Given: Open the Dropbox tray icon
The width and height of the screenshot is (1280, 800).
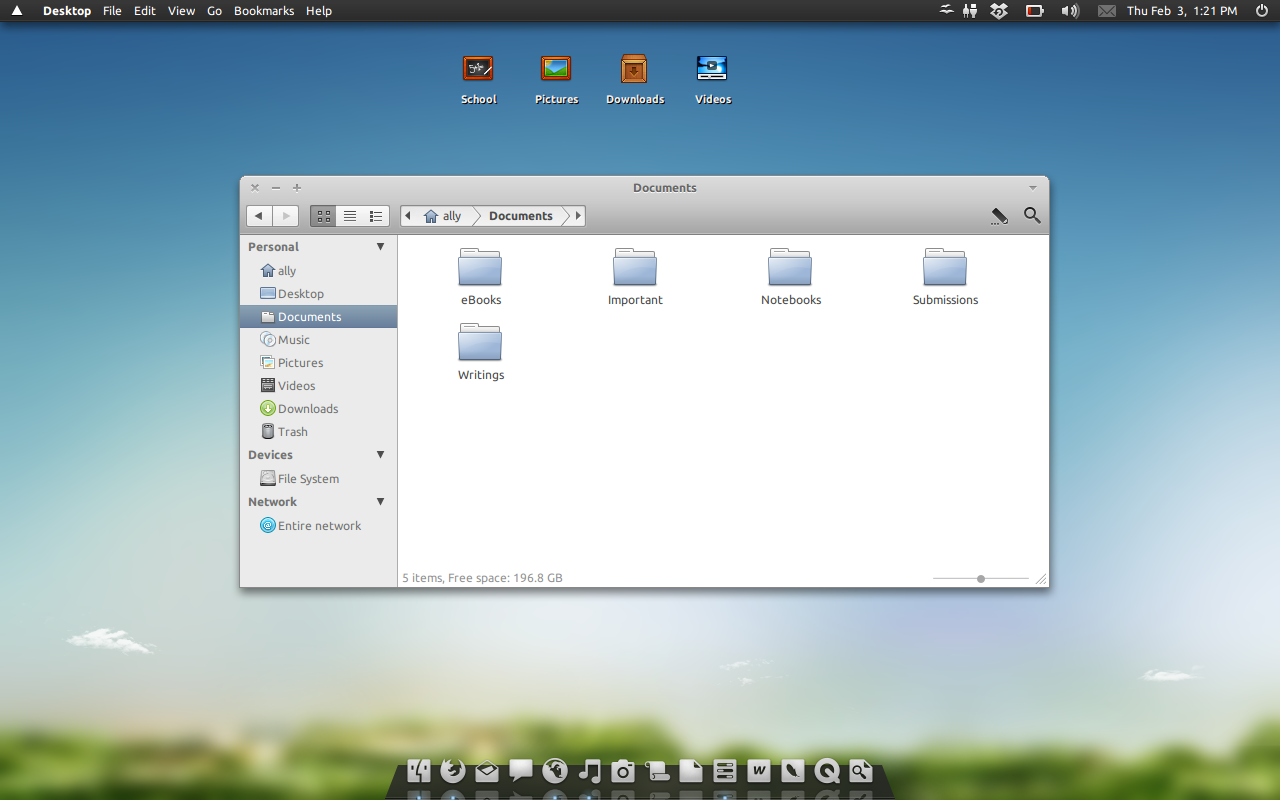Looking at the screenshot, I should pos(999,11).
